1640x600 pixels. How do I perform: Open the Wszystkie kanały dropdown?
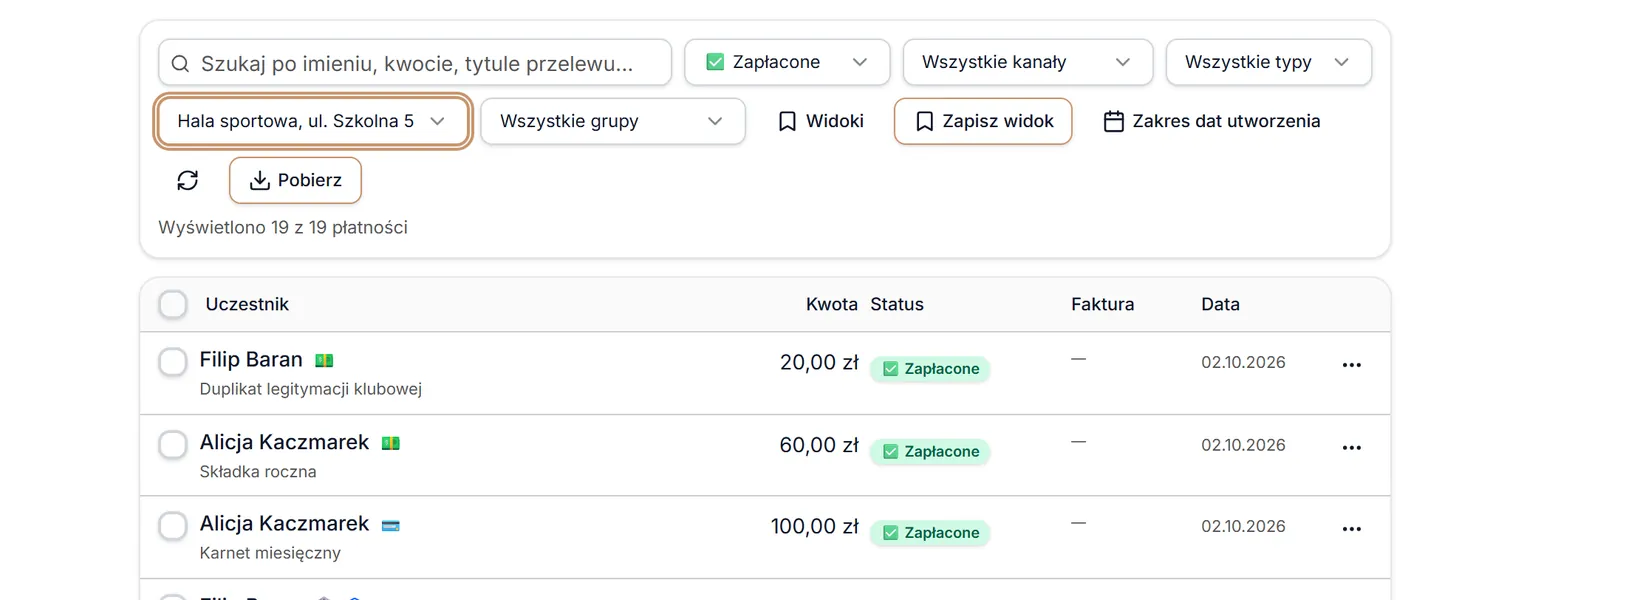tap(1028, 62)
